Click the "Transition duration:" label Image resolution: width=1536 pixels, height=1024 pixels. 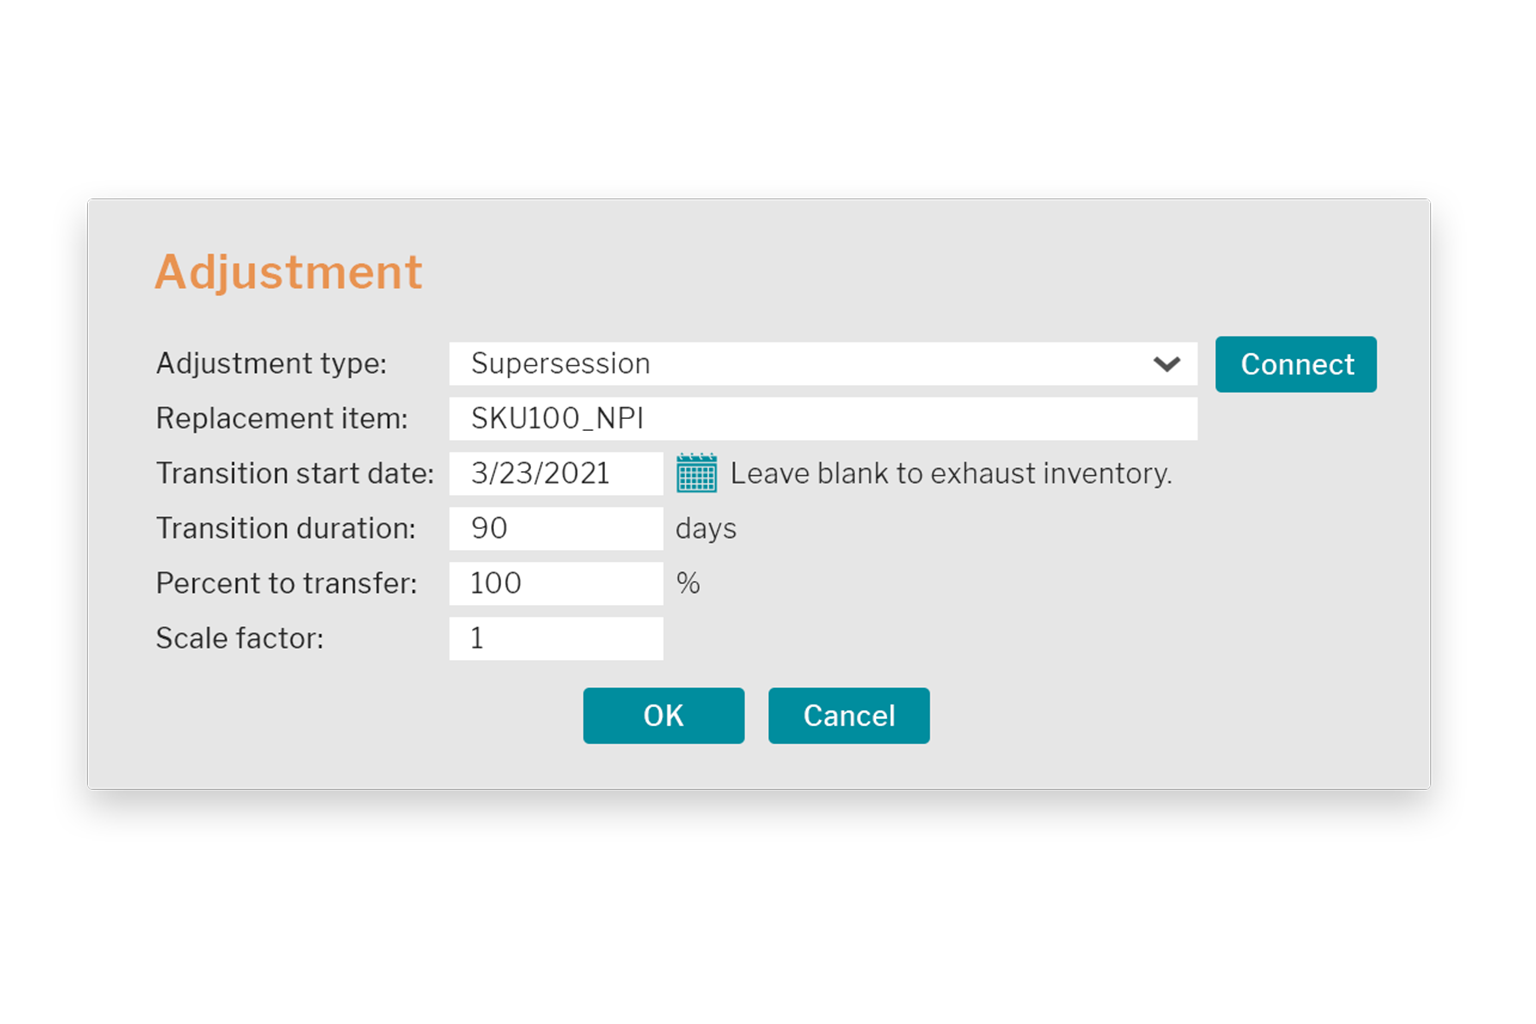coord(286,529)
